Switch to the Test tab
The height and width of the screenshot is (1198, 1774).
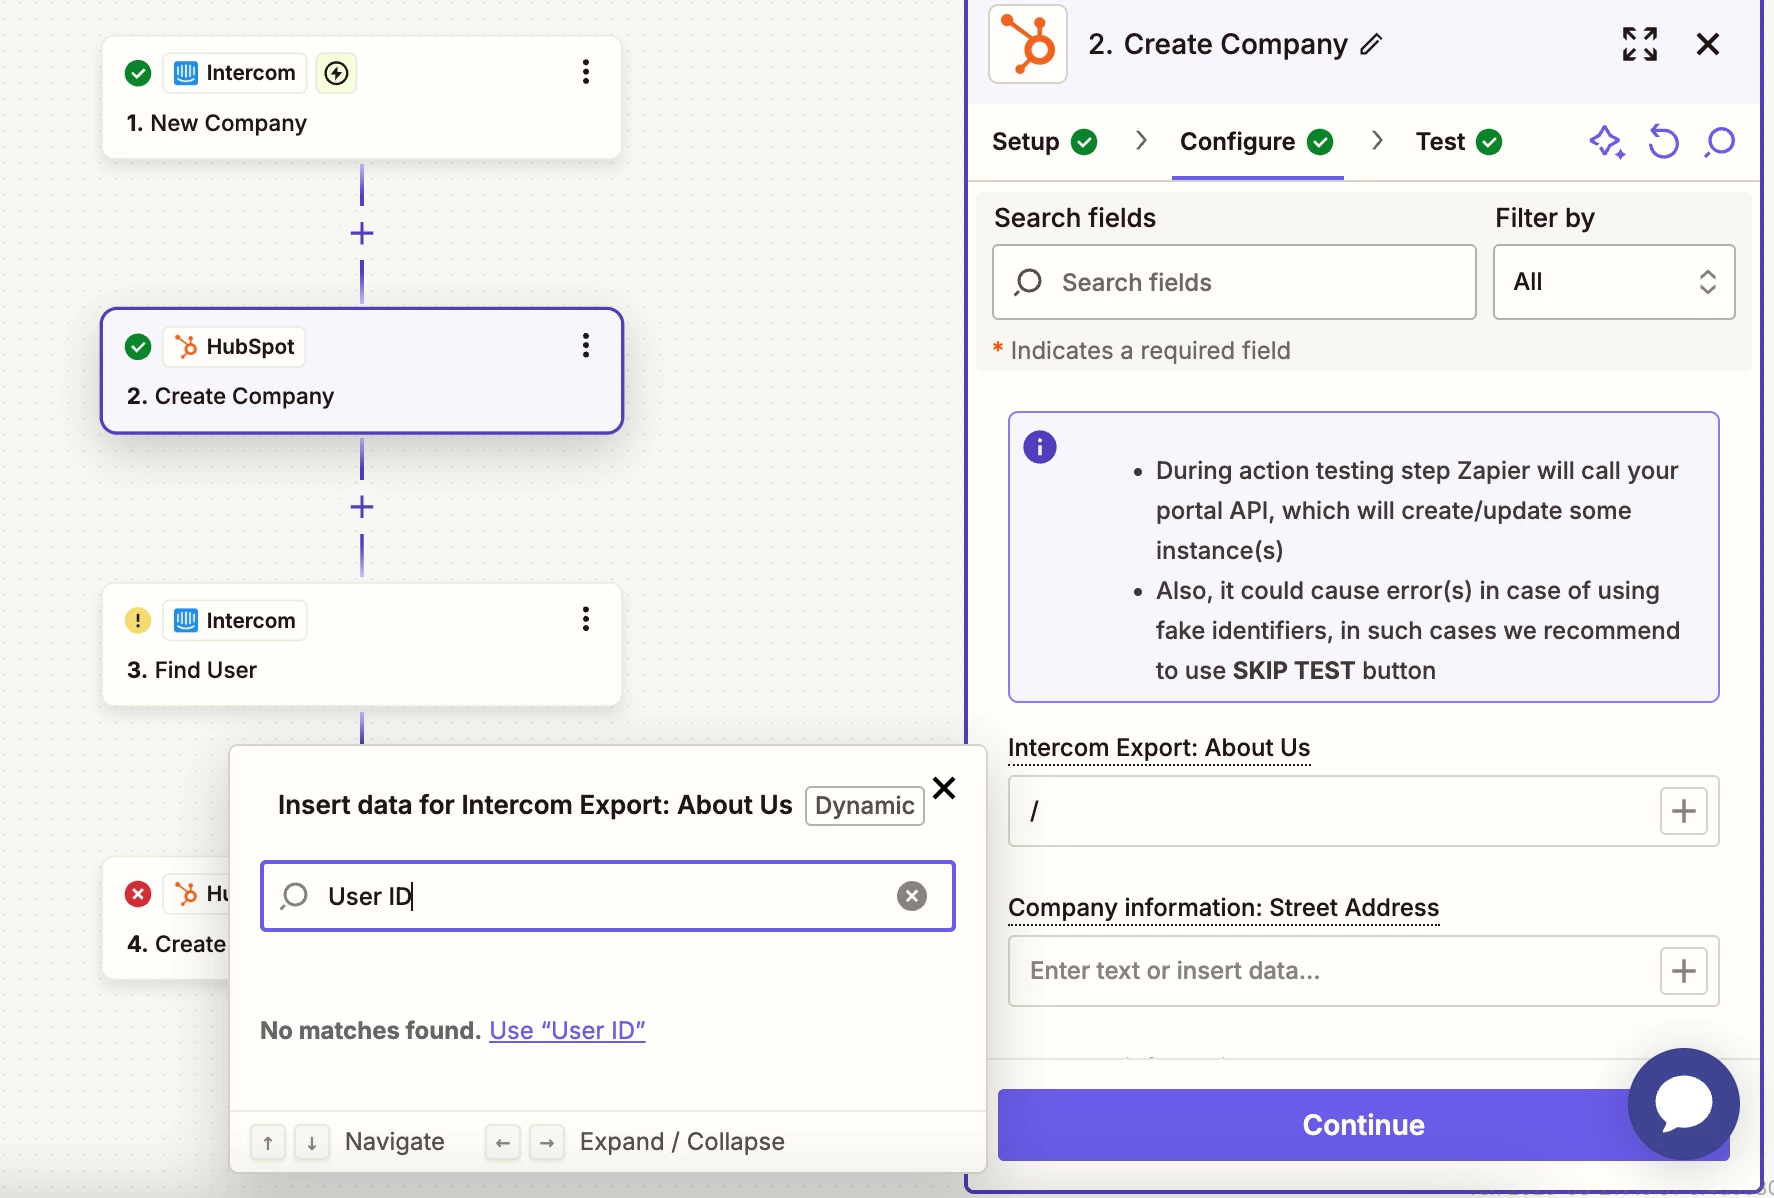coord(1459,142)
